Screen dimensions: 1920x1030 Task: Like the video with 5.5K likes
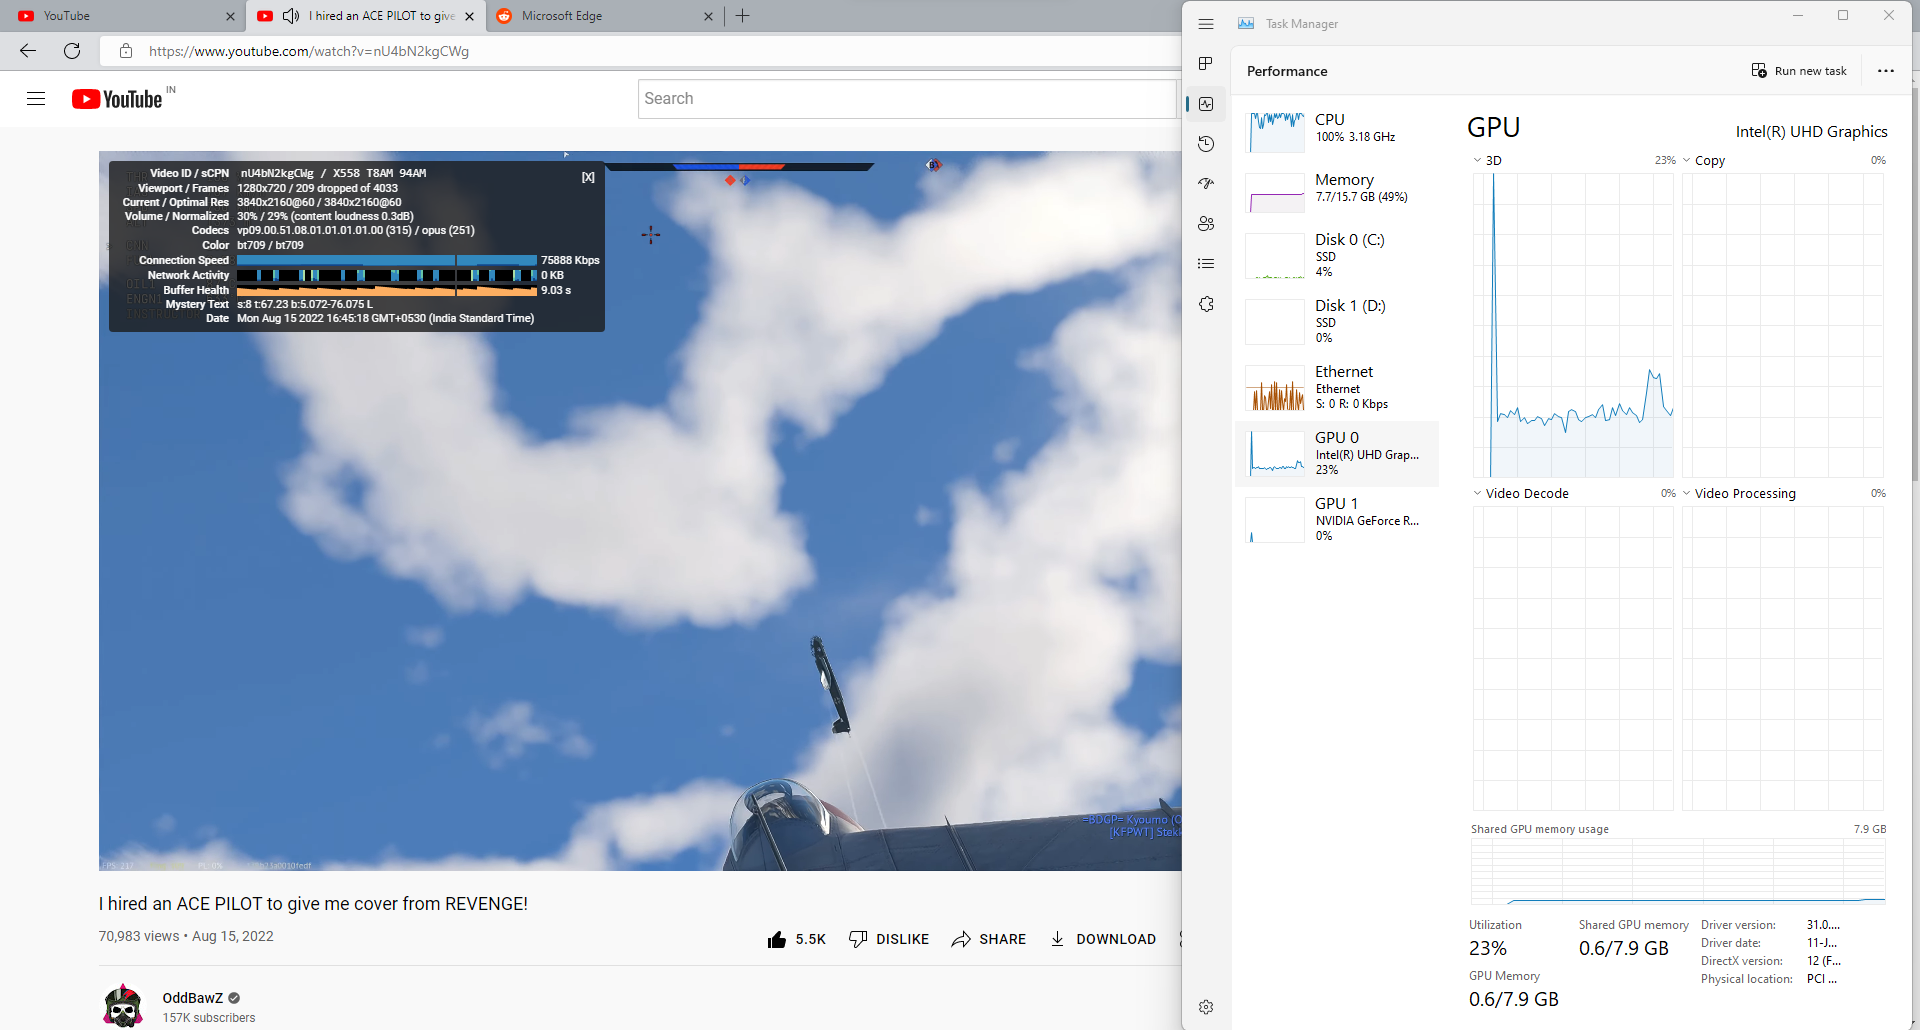point(796,939)
